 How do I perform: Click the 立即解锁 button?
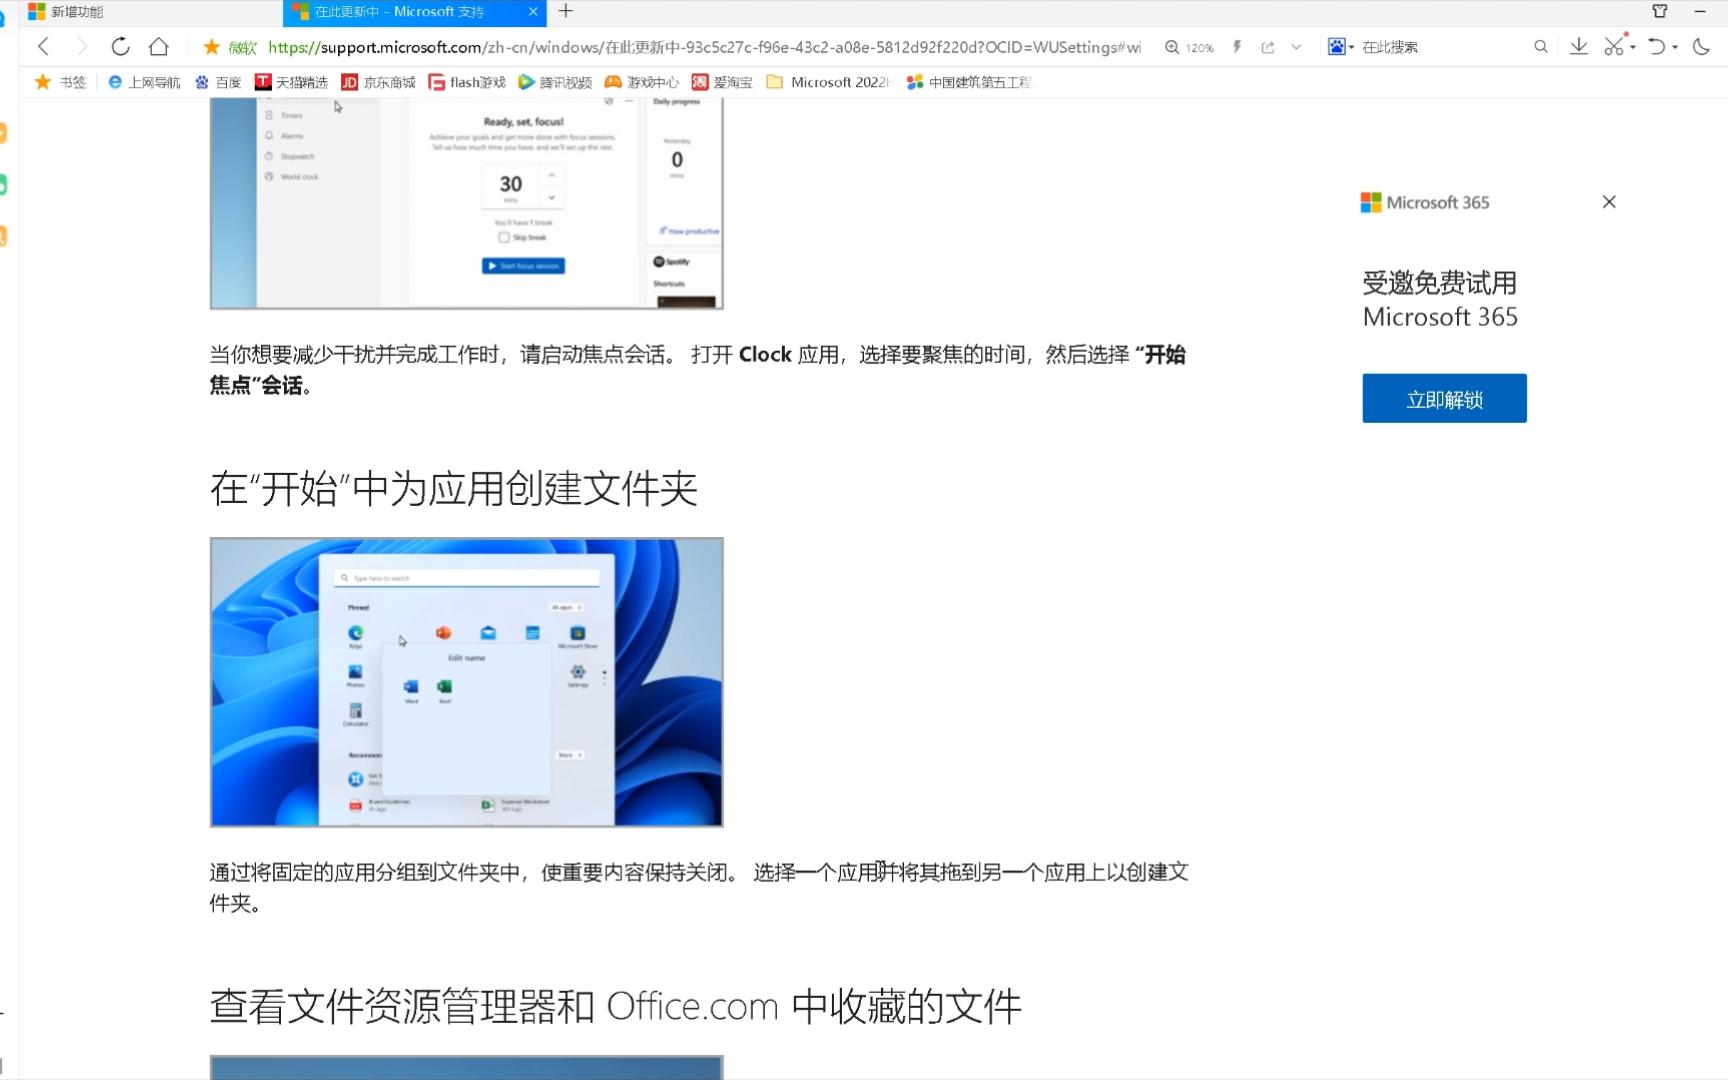1444,398
